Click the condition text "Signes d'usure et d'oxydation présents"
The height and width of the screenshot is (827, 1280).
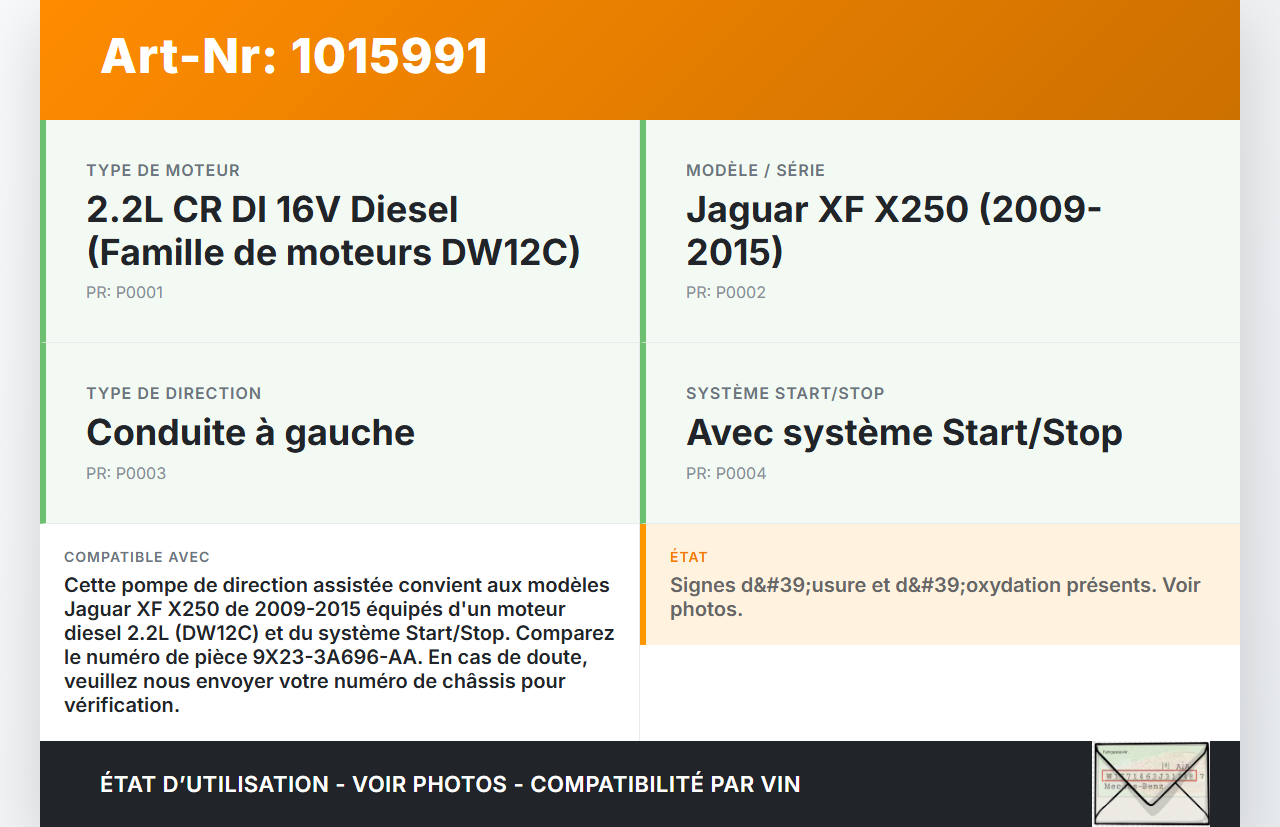(935, 597)
